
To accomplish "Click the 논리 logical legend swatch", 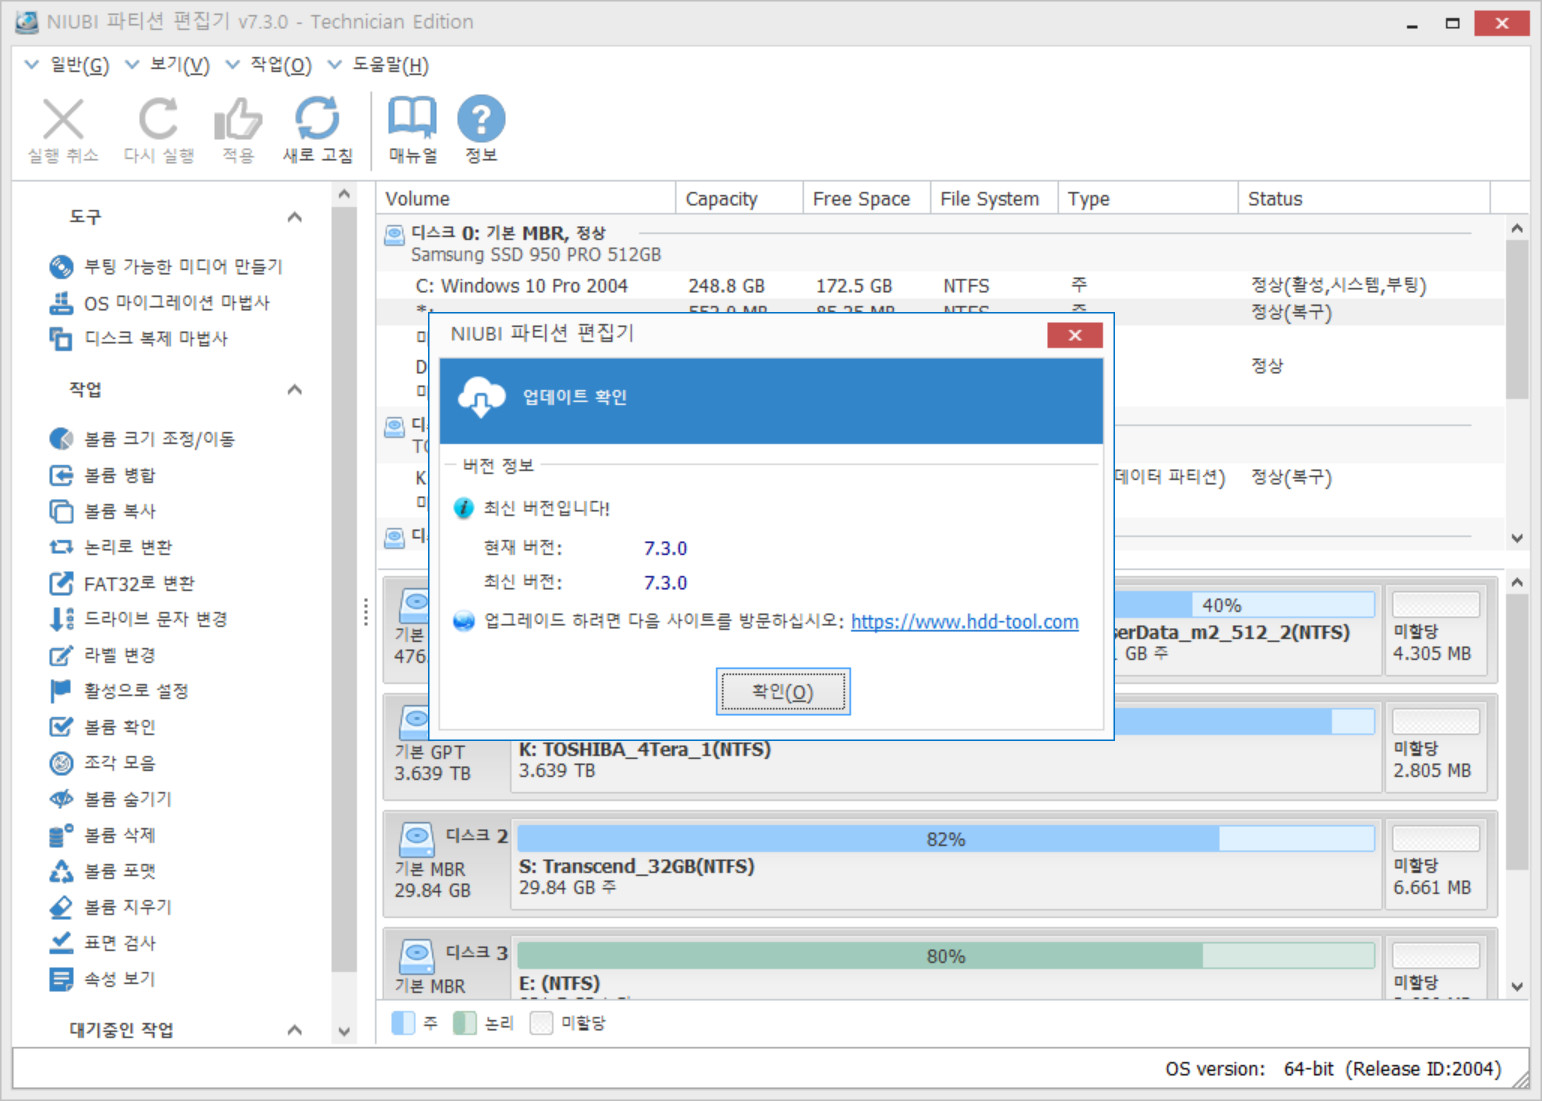I will 464,1023.
